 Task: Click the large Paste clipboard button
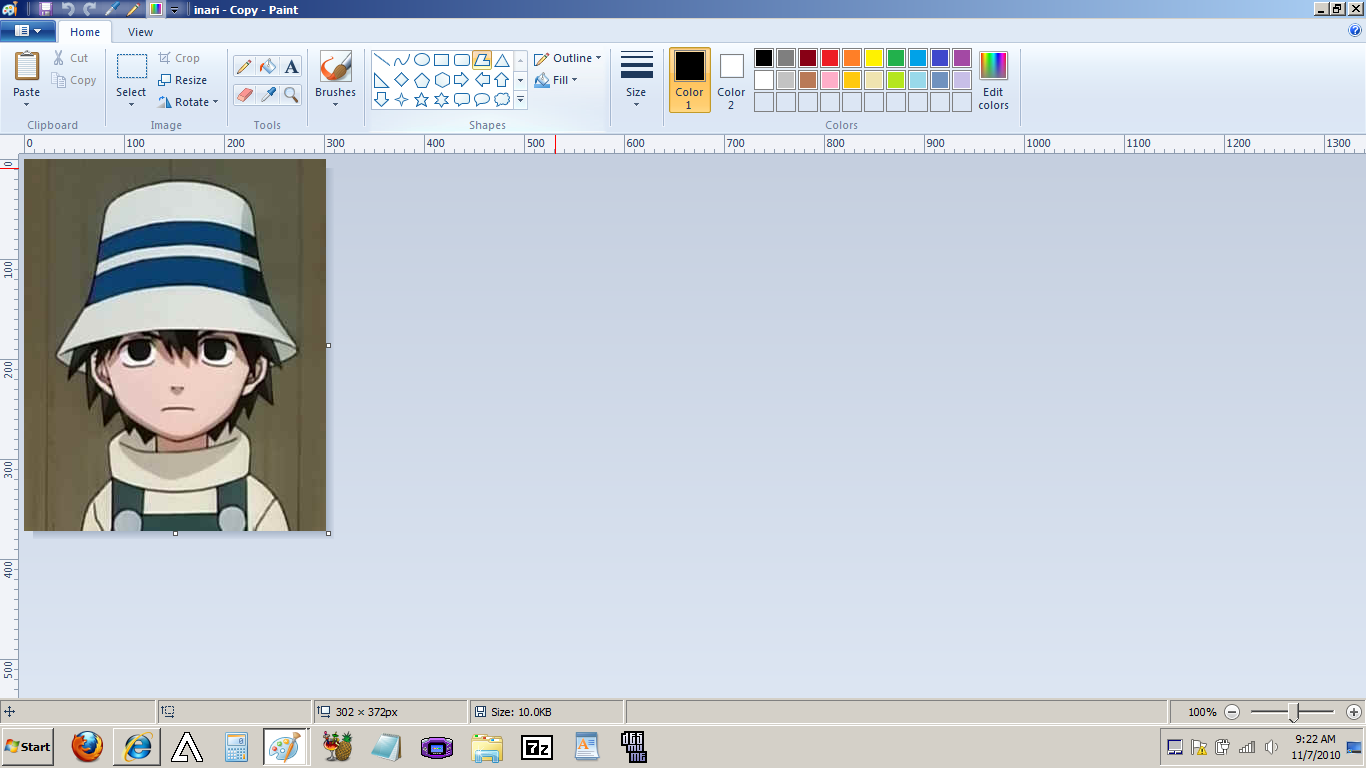click(x=27, y=66)
